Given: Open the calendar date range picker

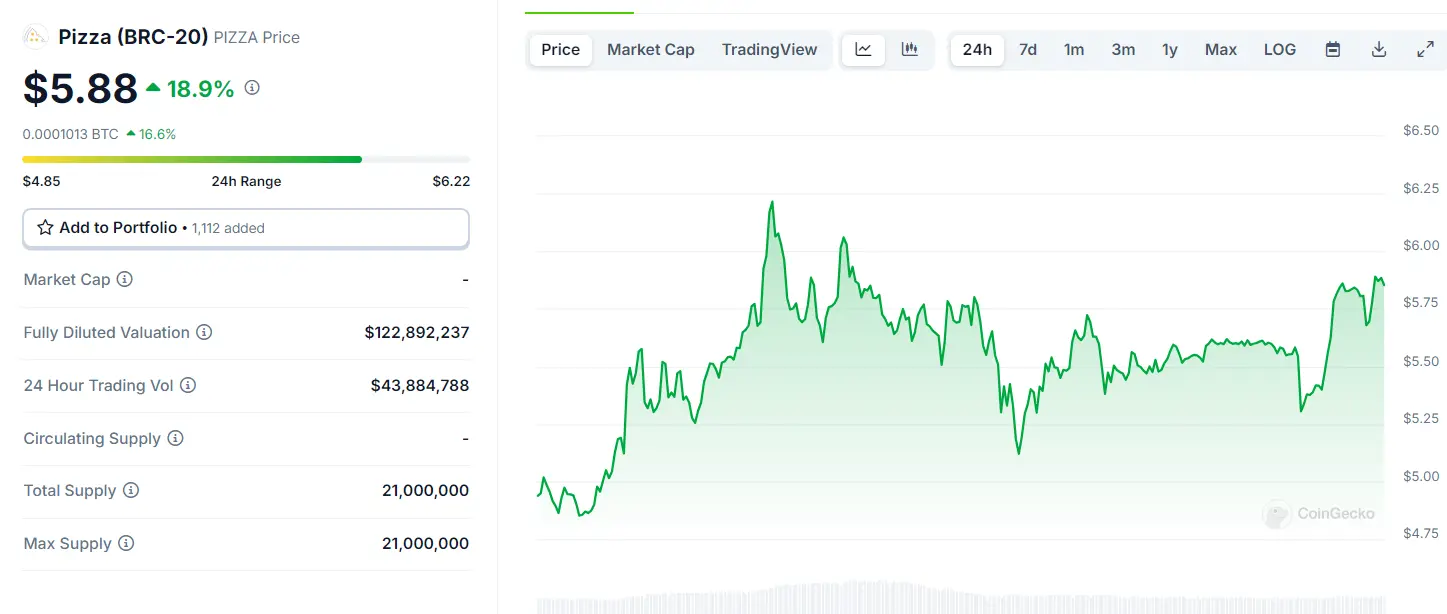Looking at the screenshot, I should tap(1333, 49).
